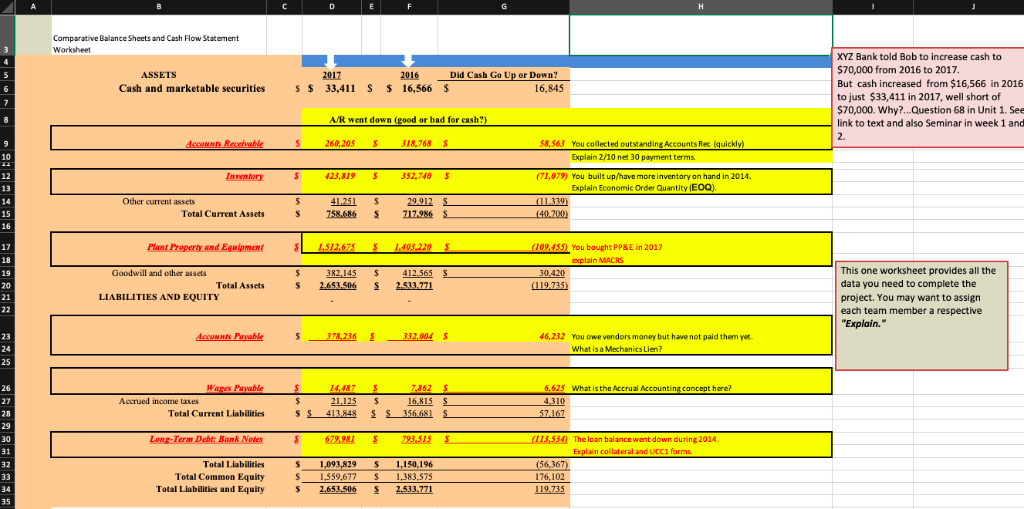Image resolution: width=1024 pixels, height=509 pixels.
Task: Click 'You collected outstanding Accounts Rec (quickly)' note
Action: pyautogui.click(x=658, y=143)
